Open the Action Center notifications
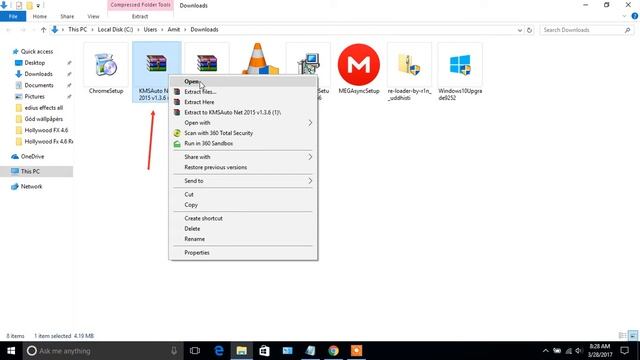 coord(624,351)
